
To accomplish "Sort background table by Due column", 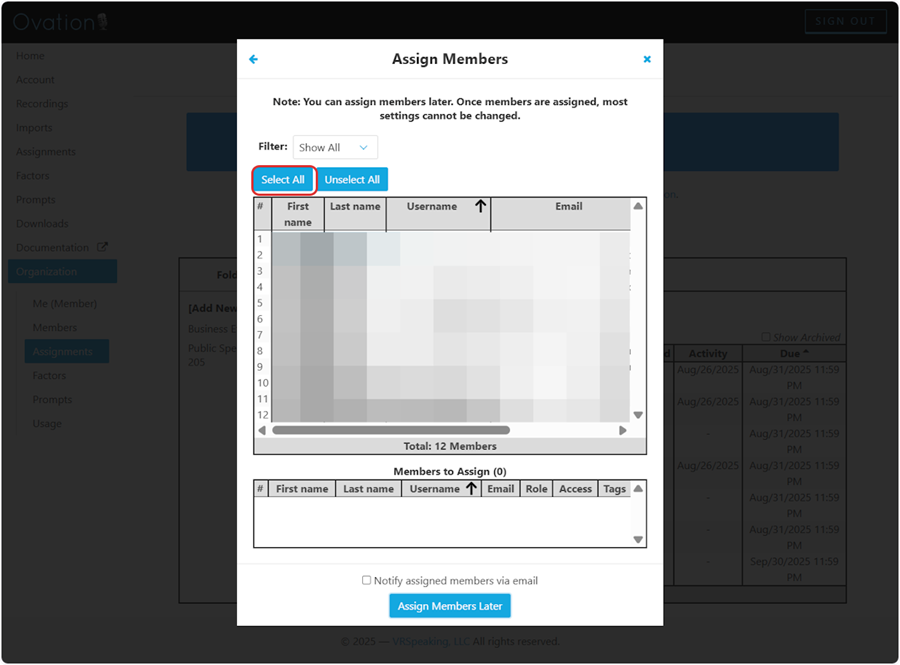I will point(794,353).
